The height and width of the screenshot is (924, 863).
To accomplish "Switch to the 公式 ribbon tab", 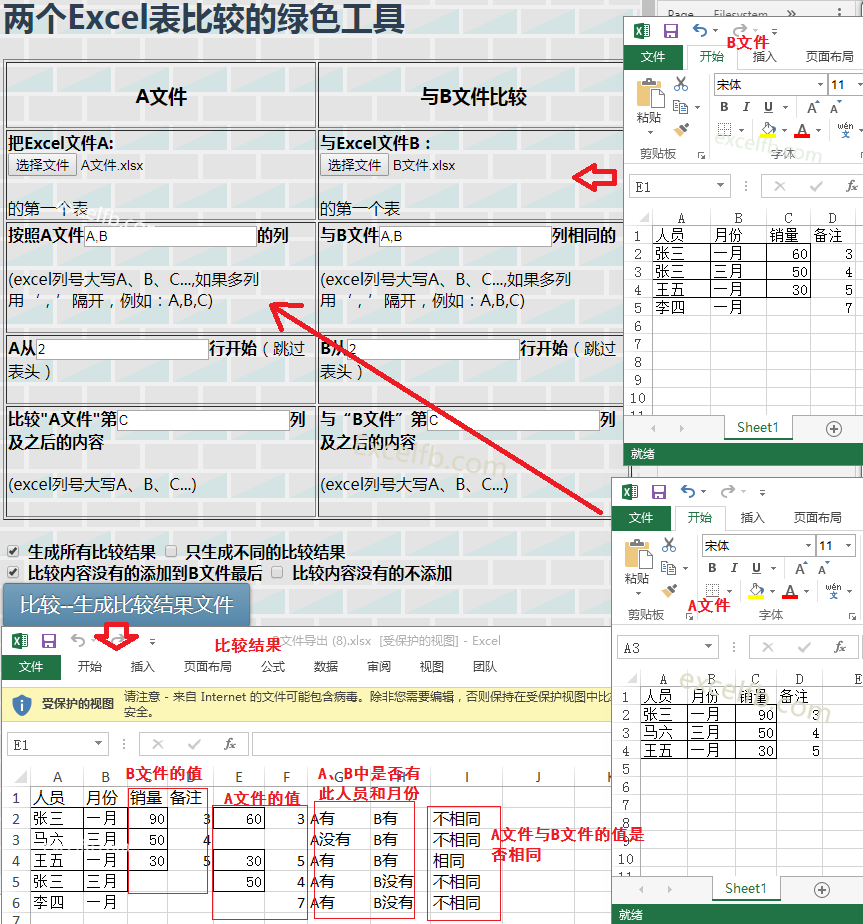I will click(273, 667).
